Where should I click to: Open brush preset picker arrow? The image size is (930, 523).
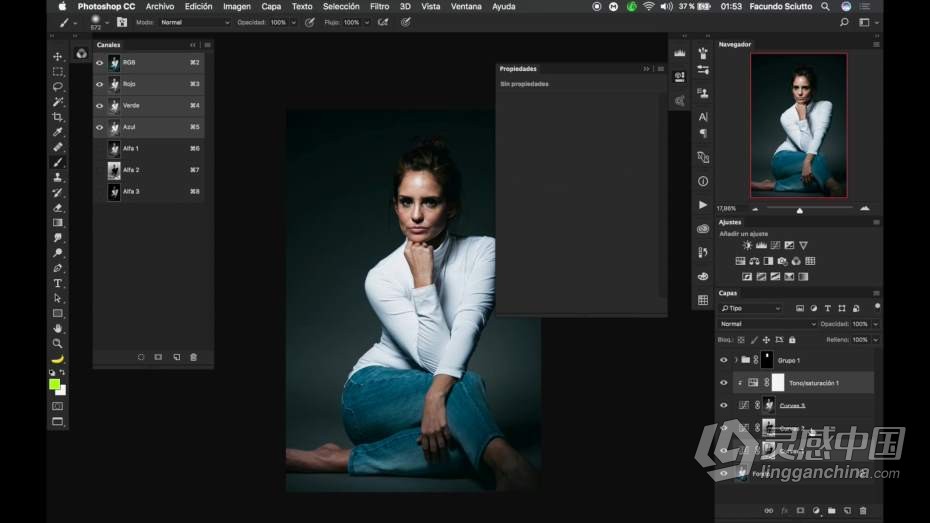tap(107, 23)
